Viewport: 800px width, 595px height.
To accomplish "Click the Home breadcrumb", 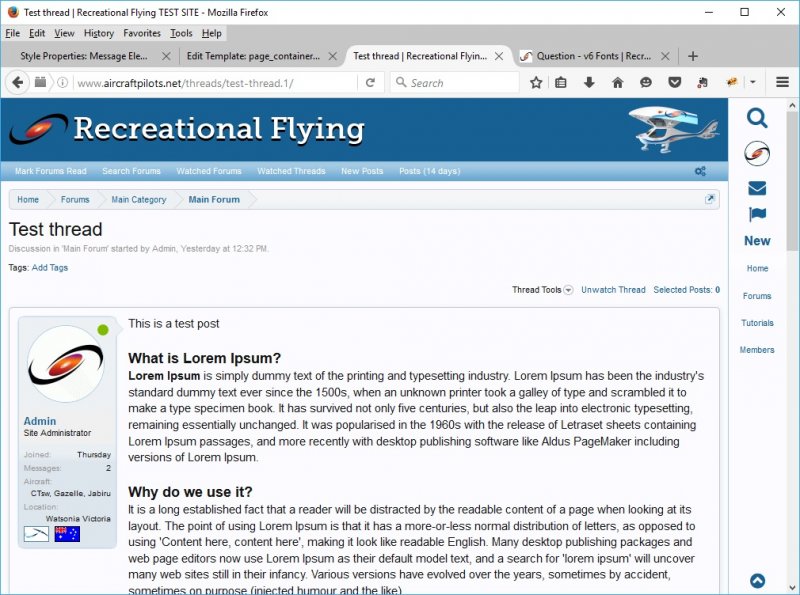I will (x=28, y=200).
